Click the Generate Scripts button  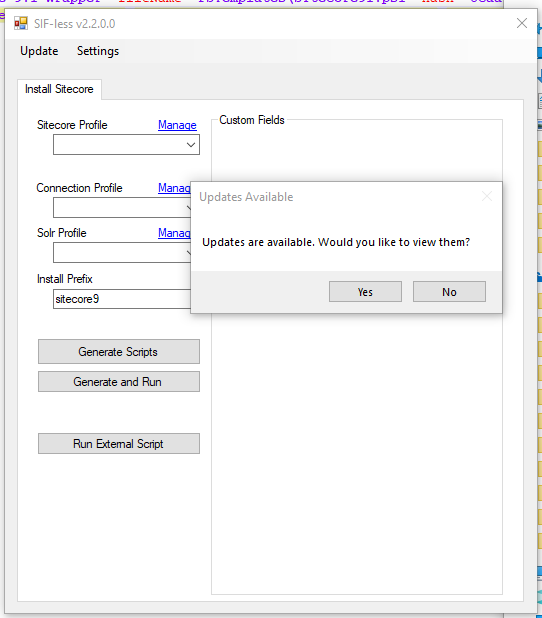coord(119,352)
